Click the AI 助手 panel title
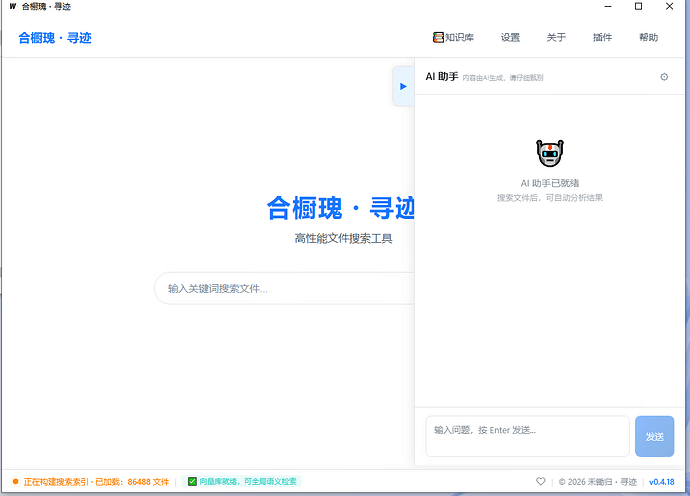Screen dimensions: 690x496 click(x=442, y=77)
